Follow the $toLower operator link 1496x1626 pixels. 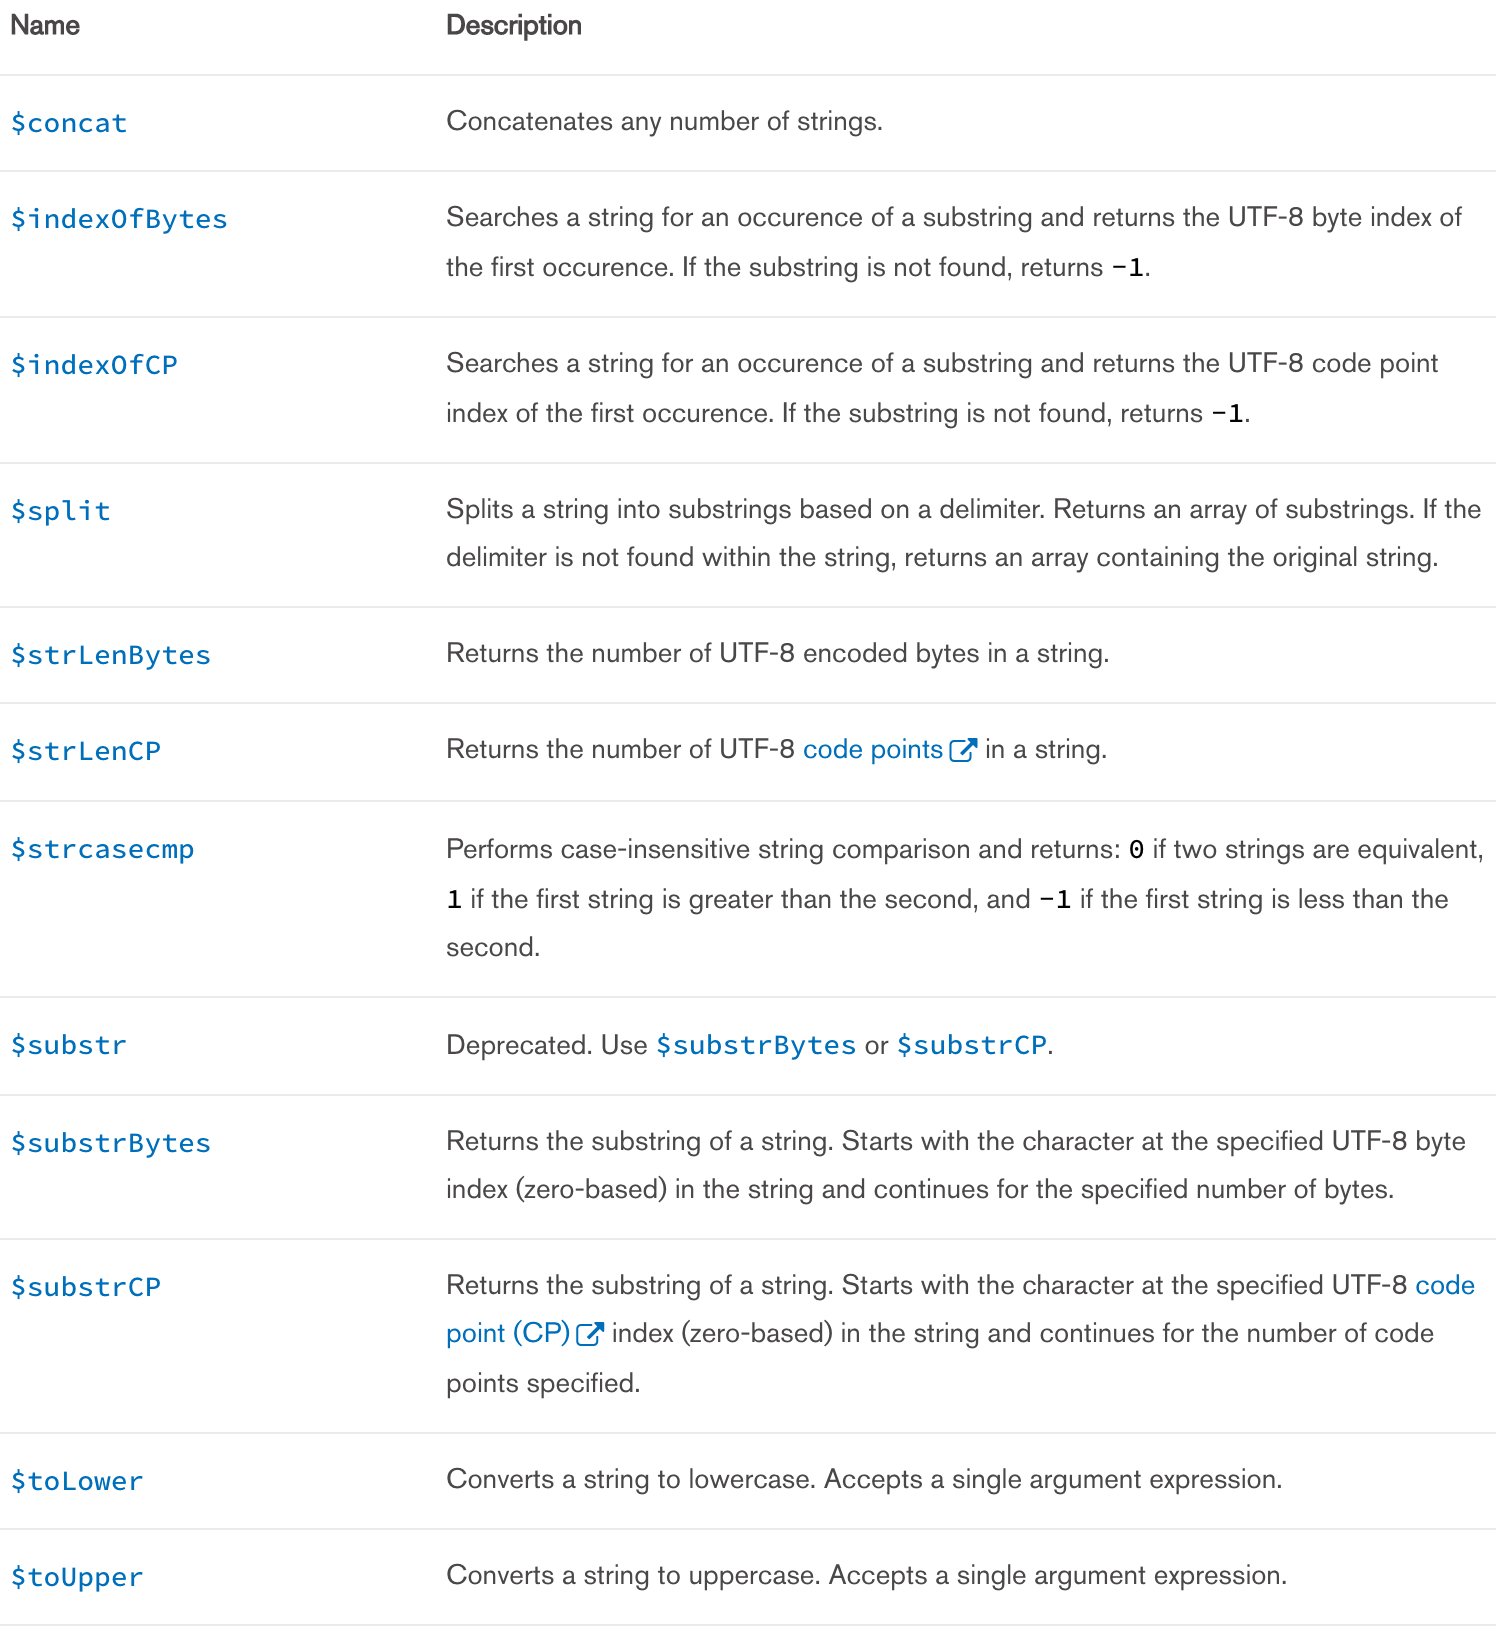(x=77, y=1481)
